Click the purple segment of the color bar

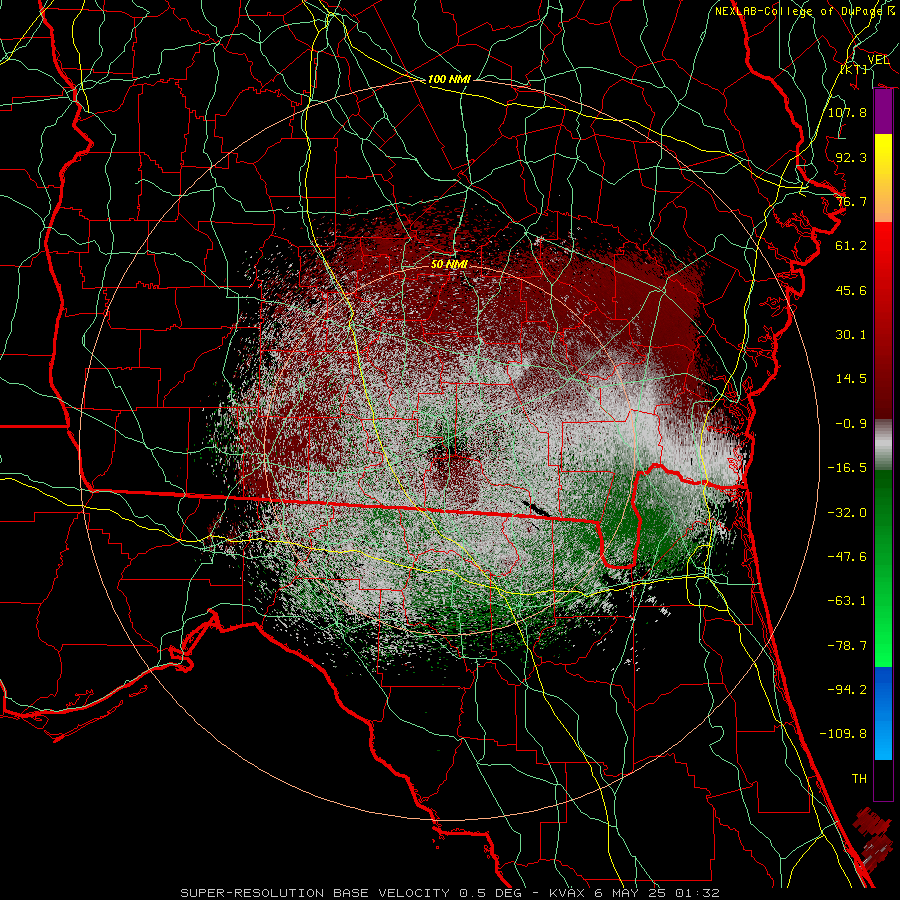tap(883, 112)
